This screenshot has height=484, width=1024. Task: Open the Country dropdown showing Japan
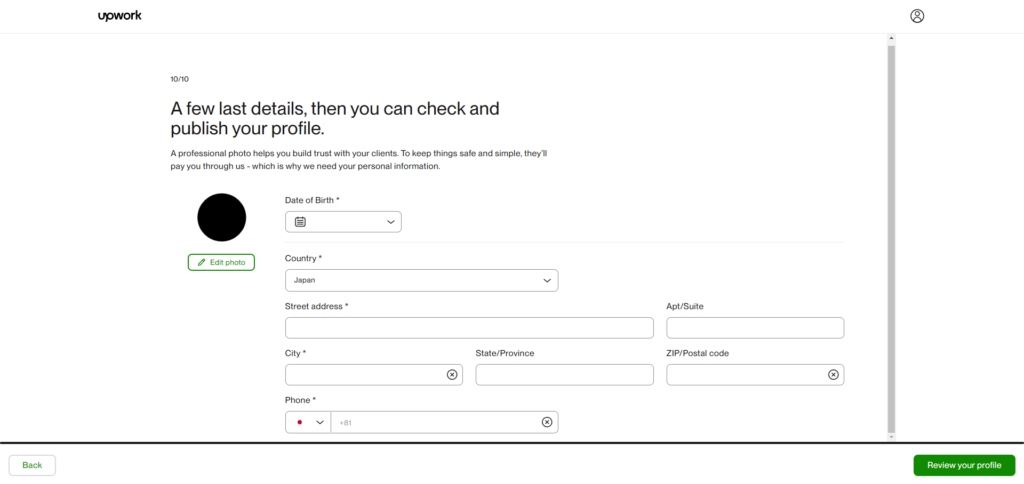coord(421,280)
